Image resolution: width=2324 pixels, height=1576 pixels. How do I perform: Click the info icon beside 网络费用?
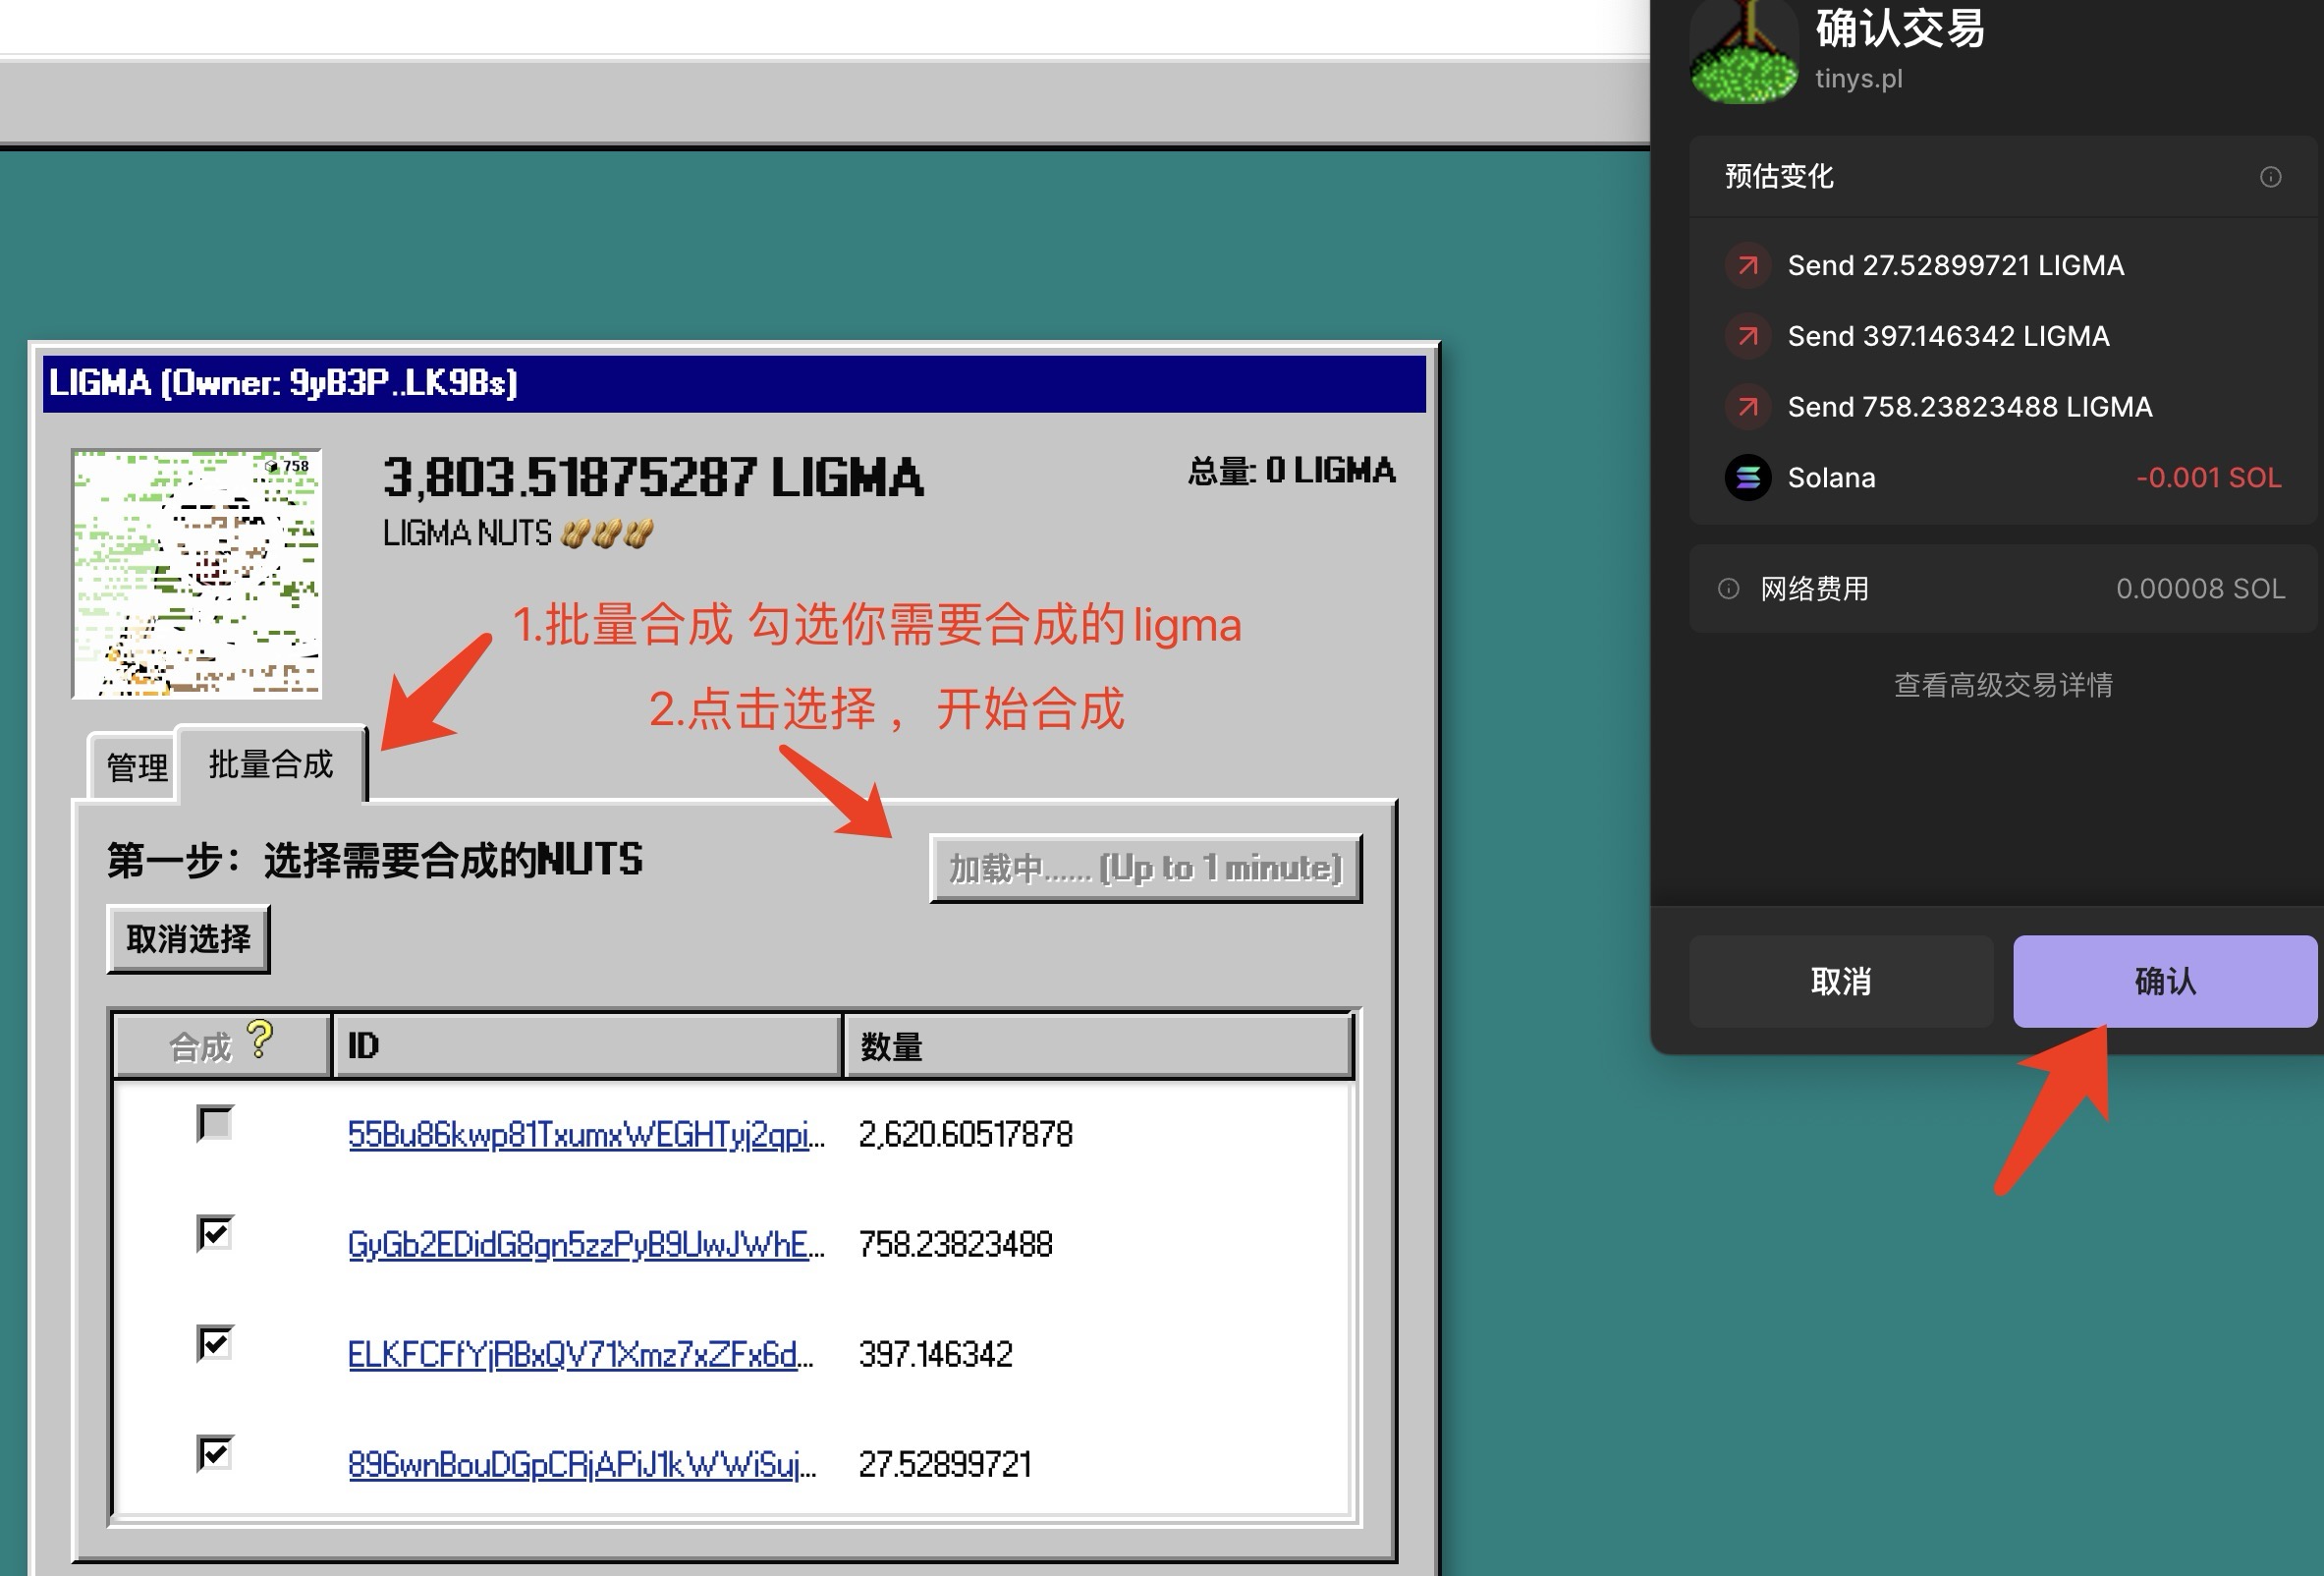coord(1728,589)
